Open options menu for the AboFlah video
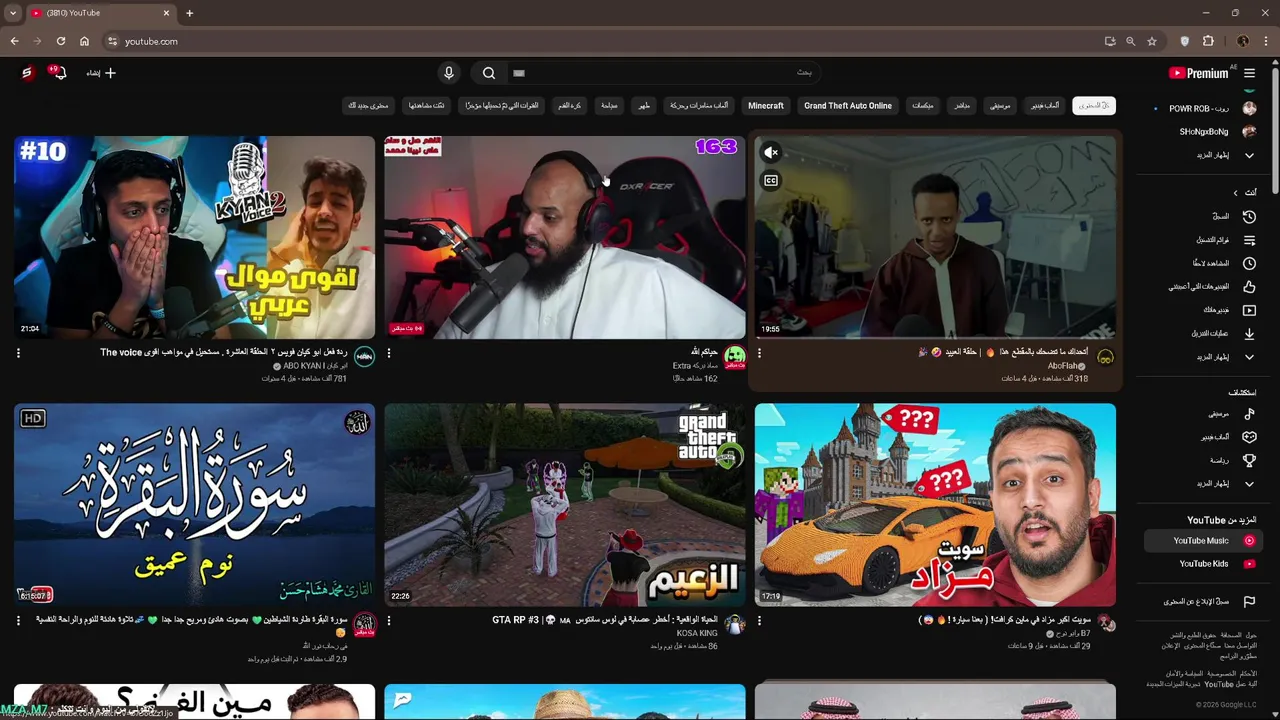1280x720 pixels. click(759, 353)
